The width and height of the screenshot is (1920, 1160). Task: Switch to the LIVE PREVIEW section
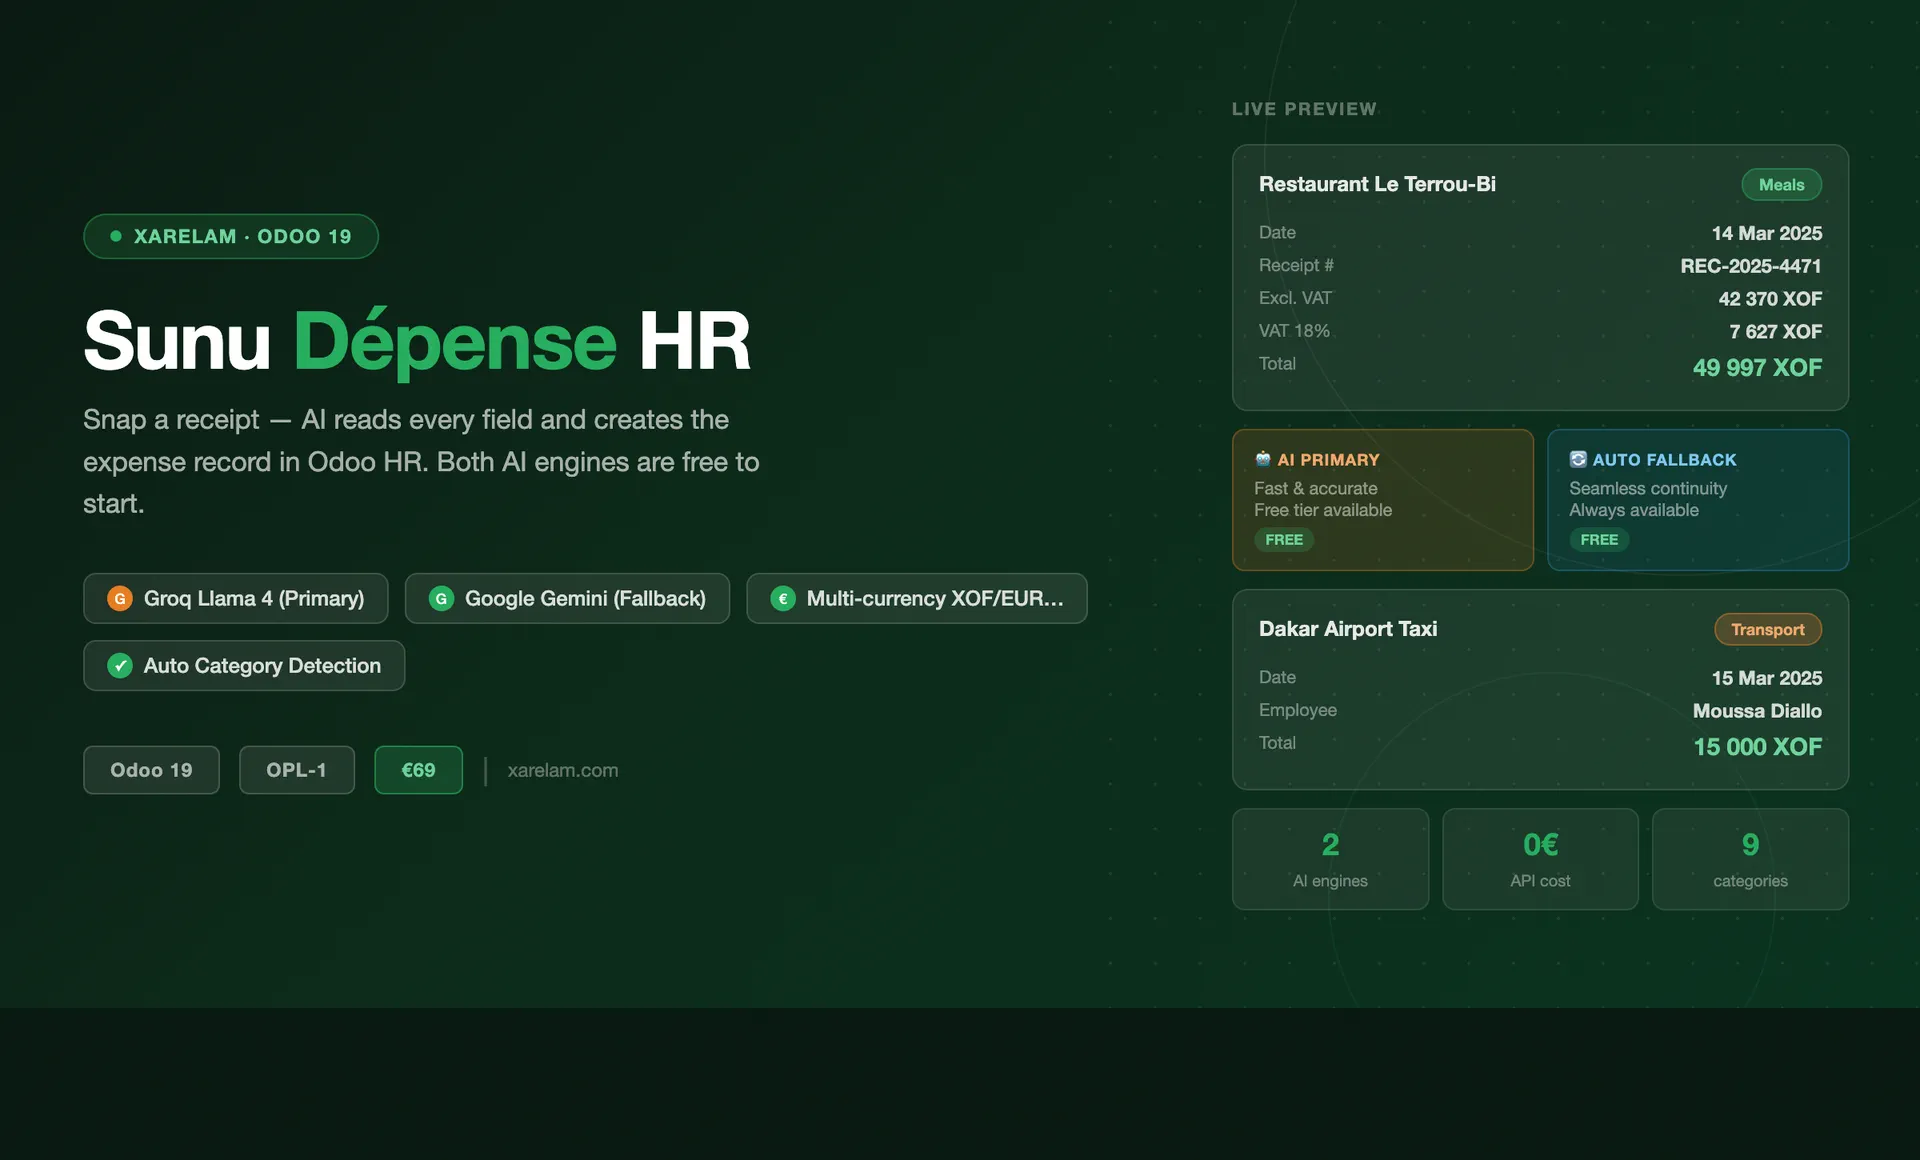click(x=1304, y=109)
